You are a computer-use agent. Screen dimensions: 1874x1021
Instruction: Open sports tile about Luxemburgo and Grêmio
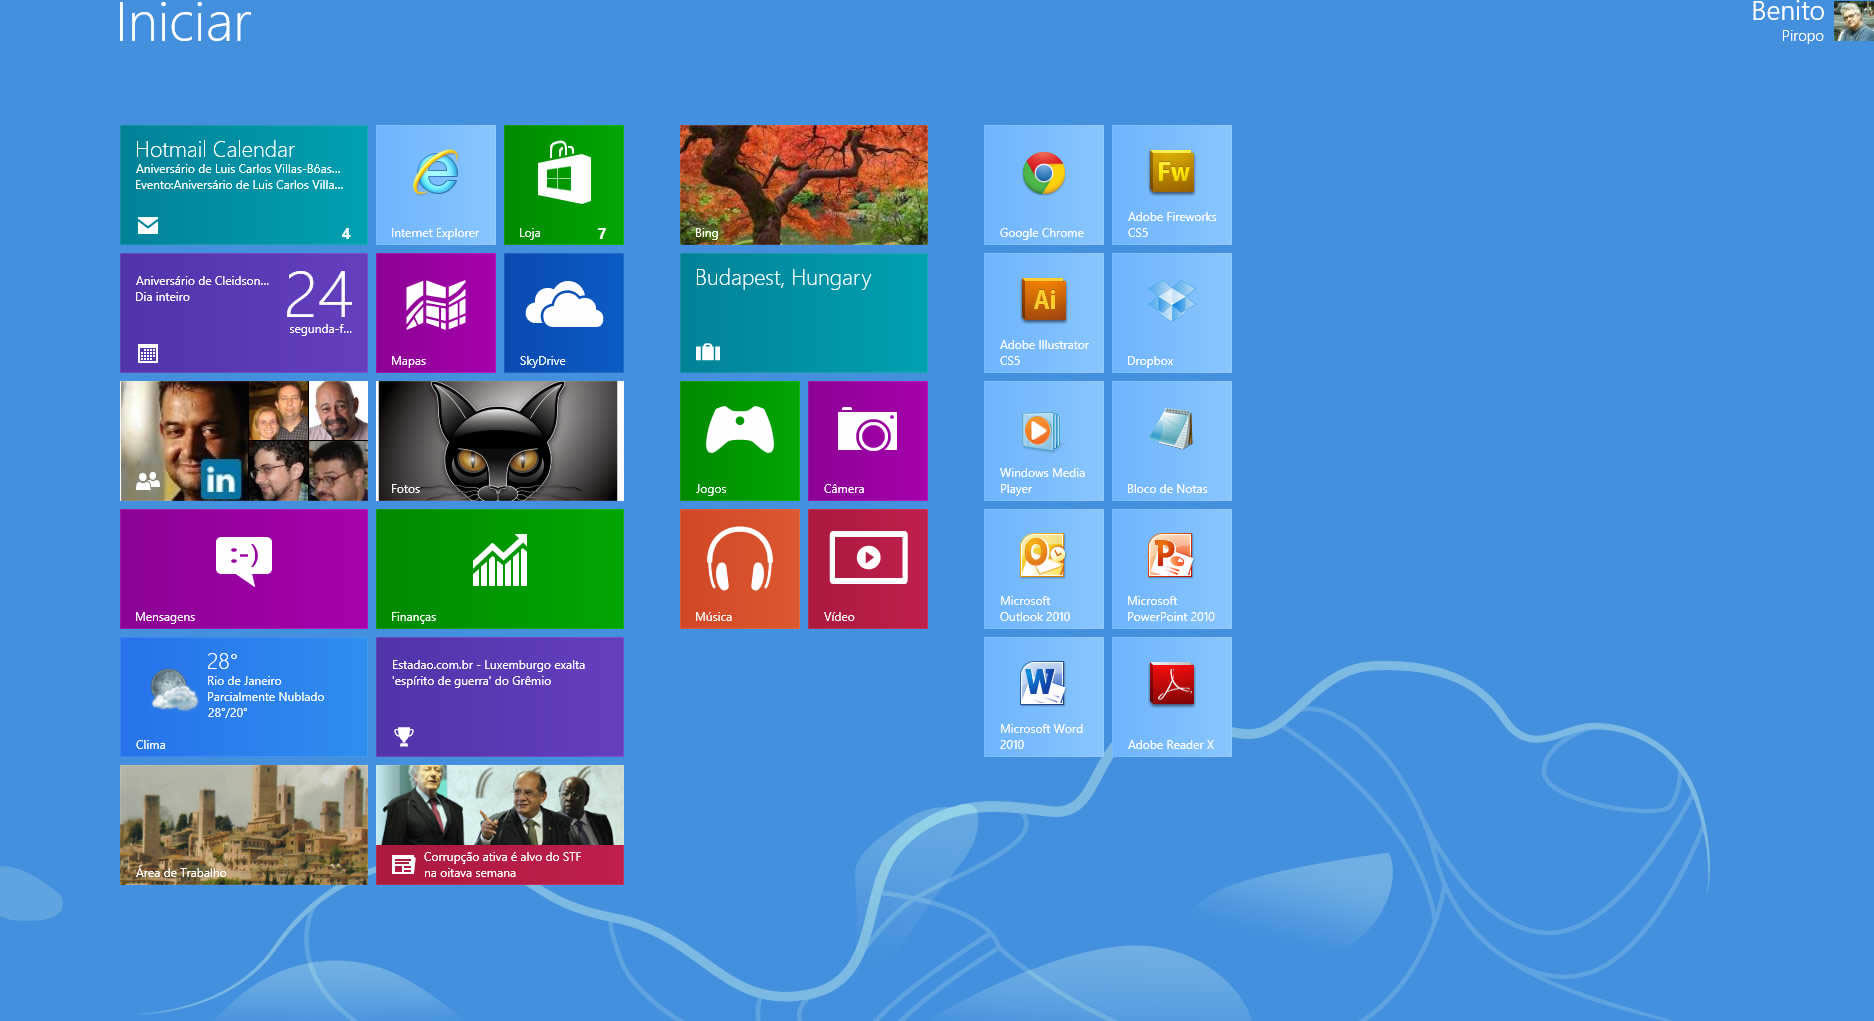pyautogui.click(x=499, y=697)
